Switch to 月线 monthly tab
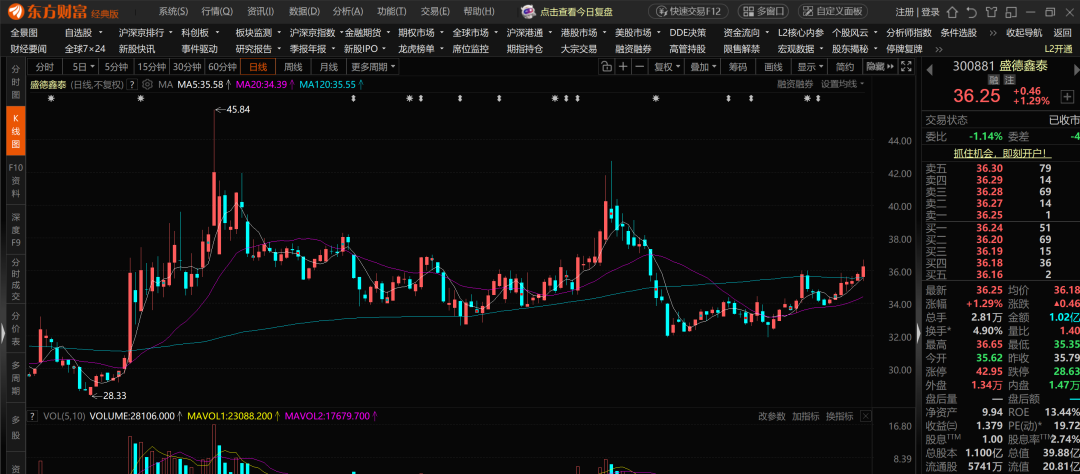The width and height of the screenshot is (1080, 474). pos(329,67)
